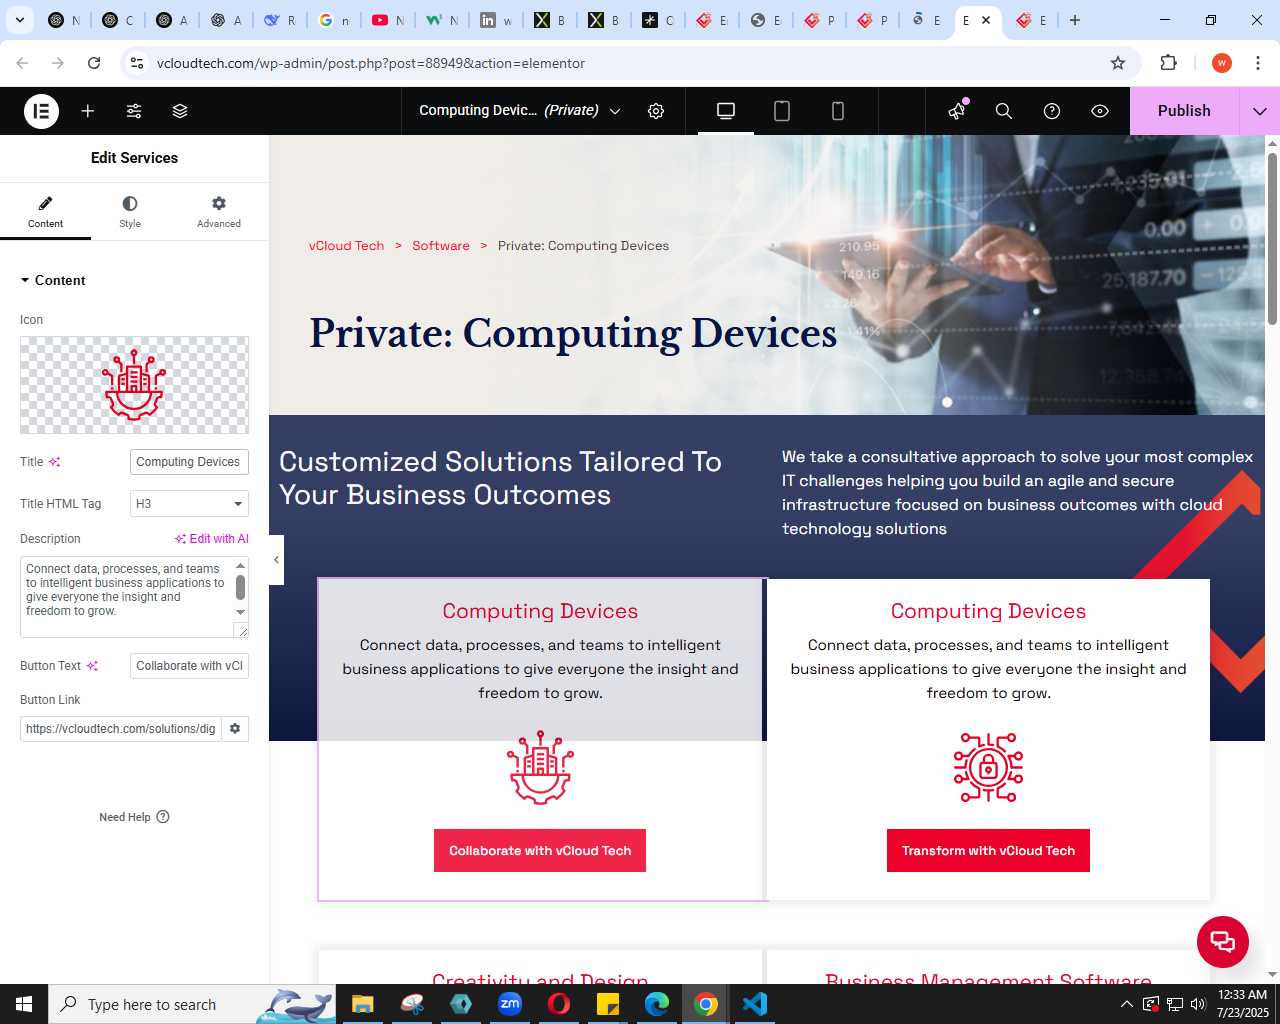Screen dimensions: 1280x1024
Task: Switch to desktop preview mode
Action: 726,111
